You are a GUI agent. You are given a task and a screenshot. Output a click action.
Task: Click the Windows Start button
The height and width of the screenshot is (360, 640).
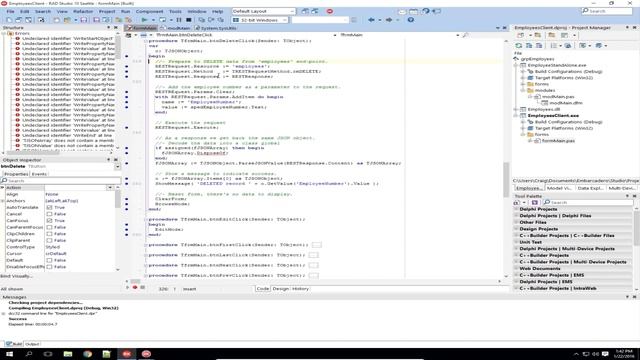[x=9, y=354]
